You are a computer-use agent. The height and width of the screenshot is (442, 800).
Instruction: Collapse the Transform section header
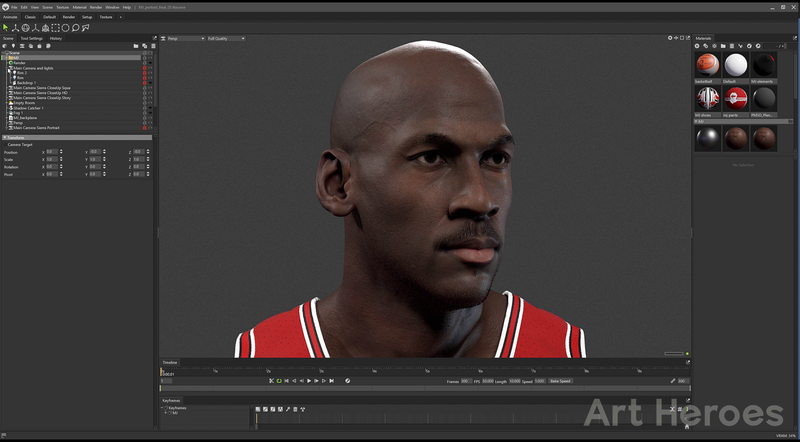pos(77,137)
